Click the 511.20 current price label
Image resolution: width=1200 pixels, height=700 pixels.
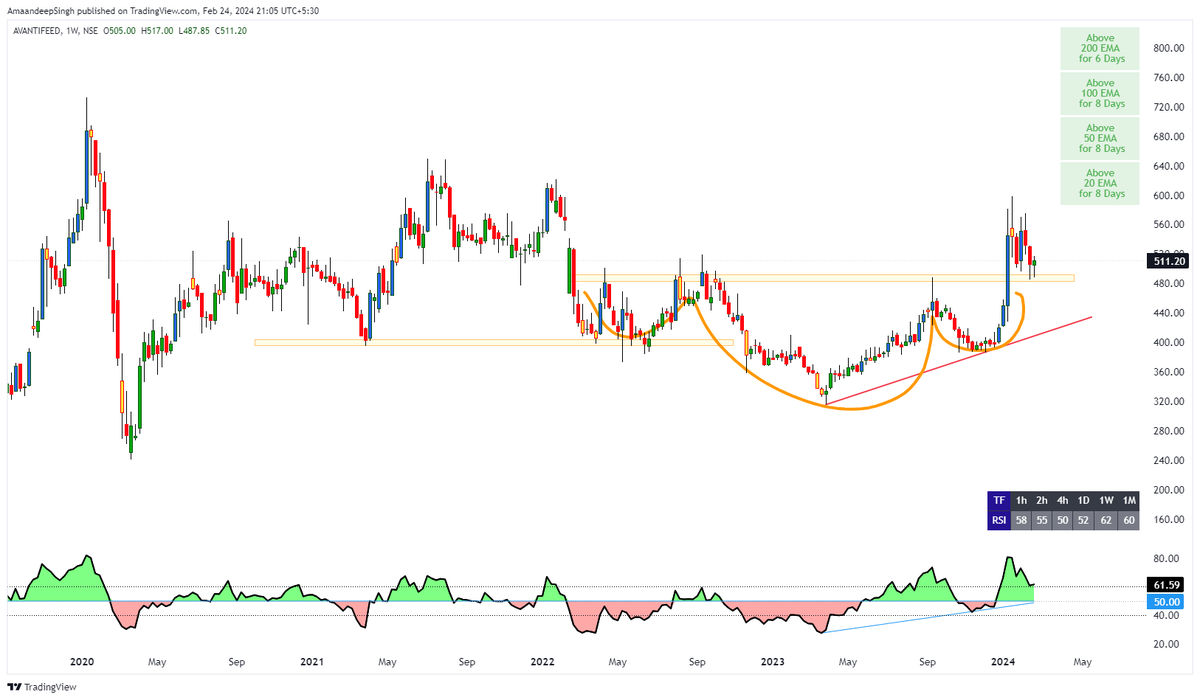[1166, 261]
